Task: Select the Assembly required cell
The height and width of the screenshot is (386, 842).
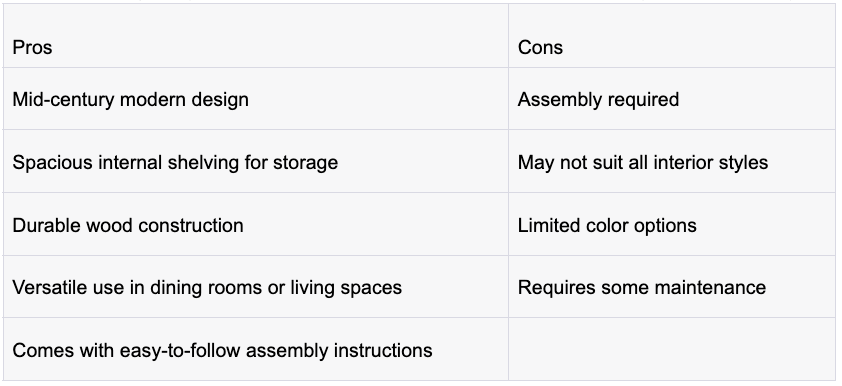Action: [x=672, y=99]
